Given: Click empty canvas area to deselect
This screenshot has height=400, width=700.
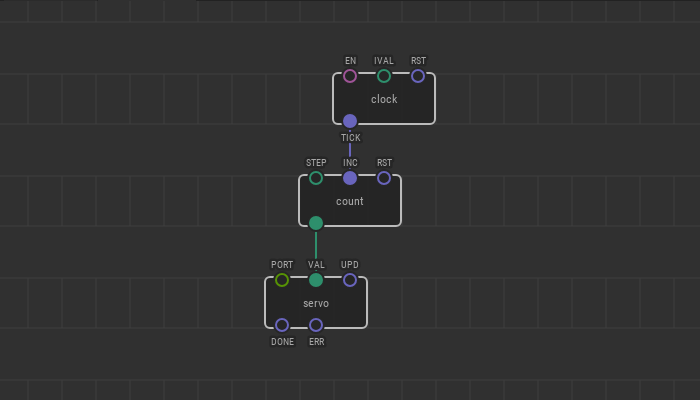Looking at the screenshot, I should [560, 250].
